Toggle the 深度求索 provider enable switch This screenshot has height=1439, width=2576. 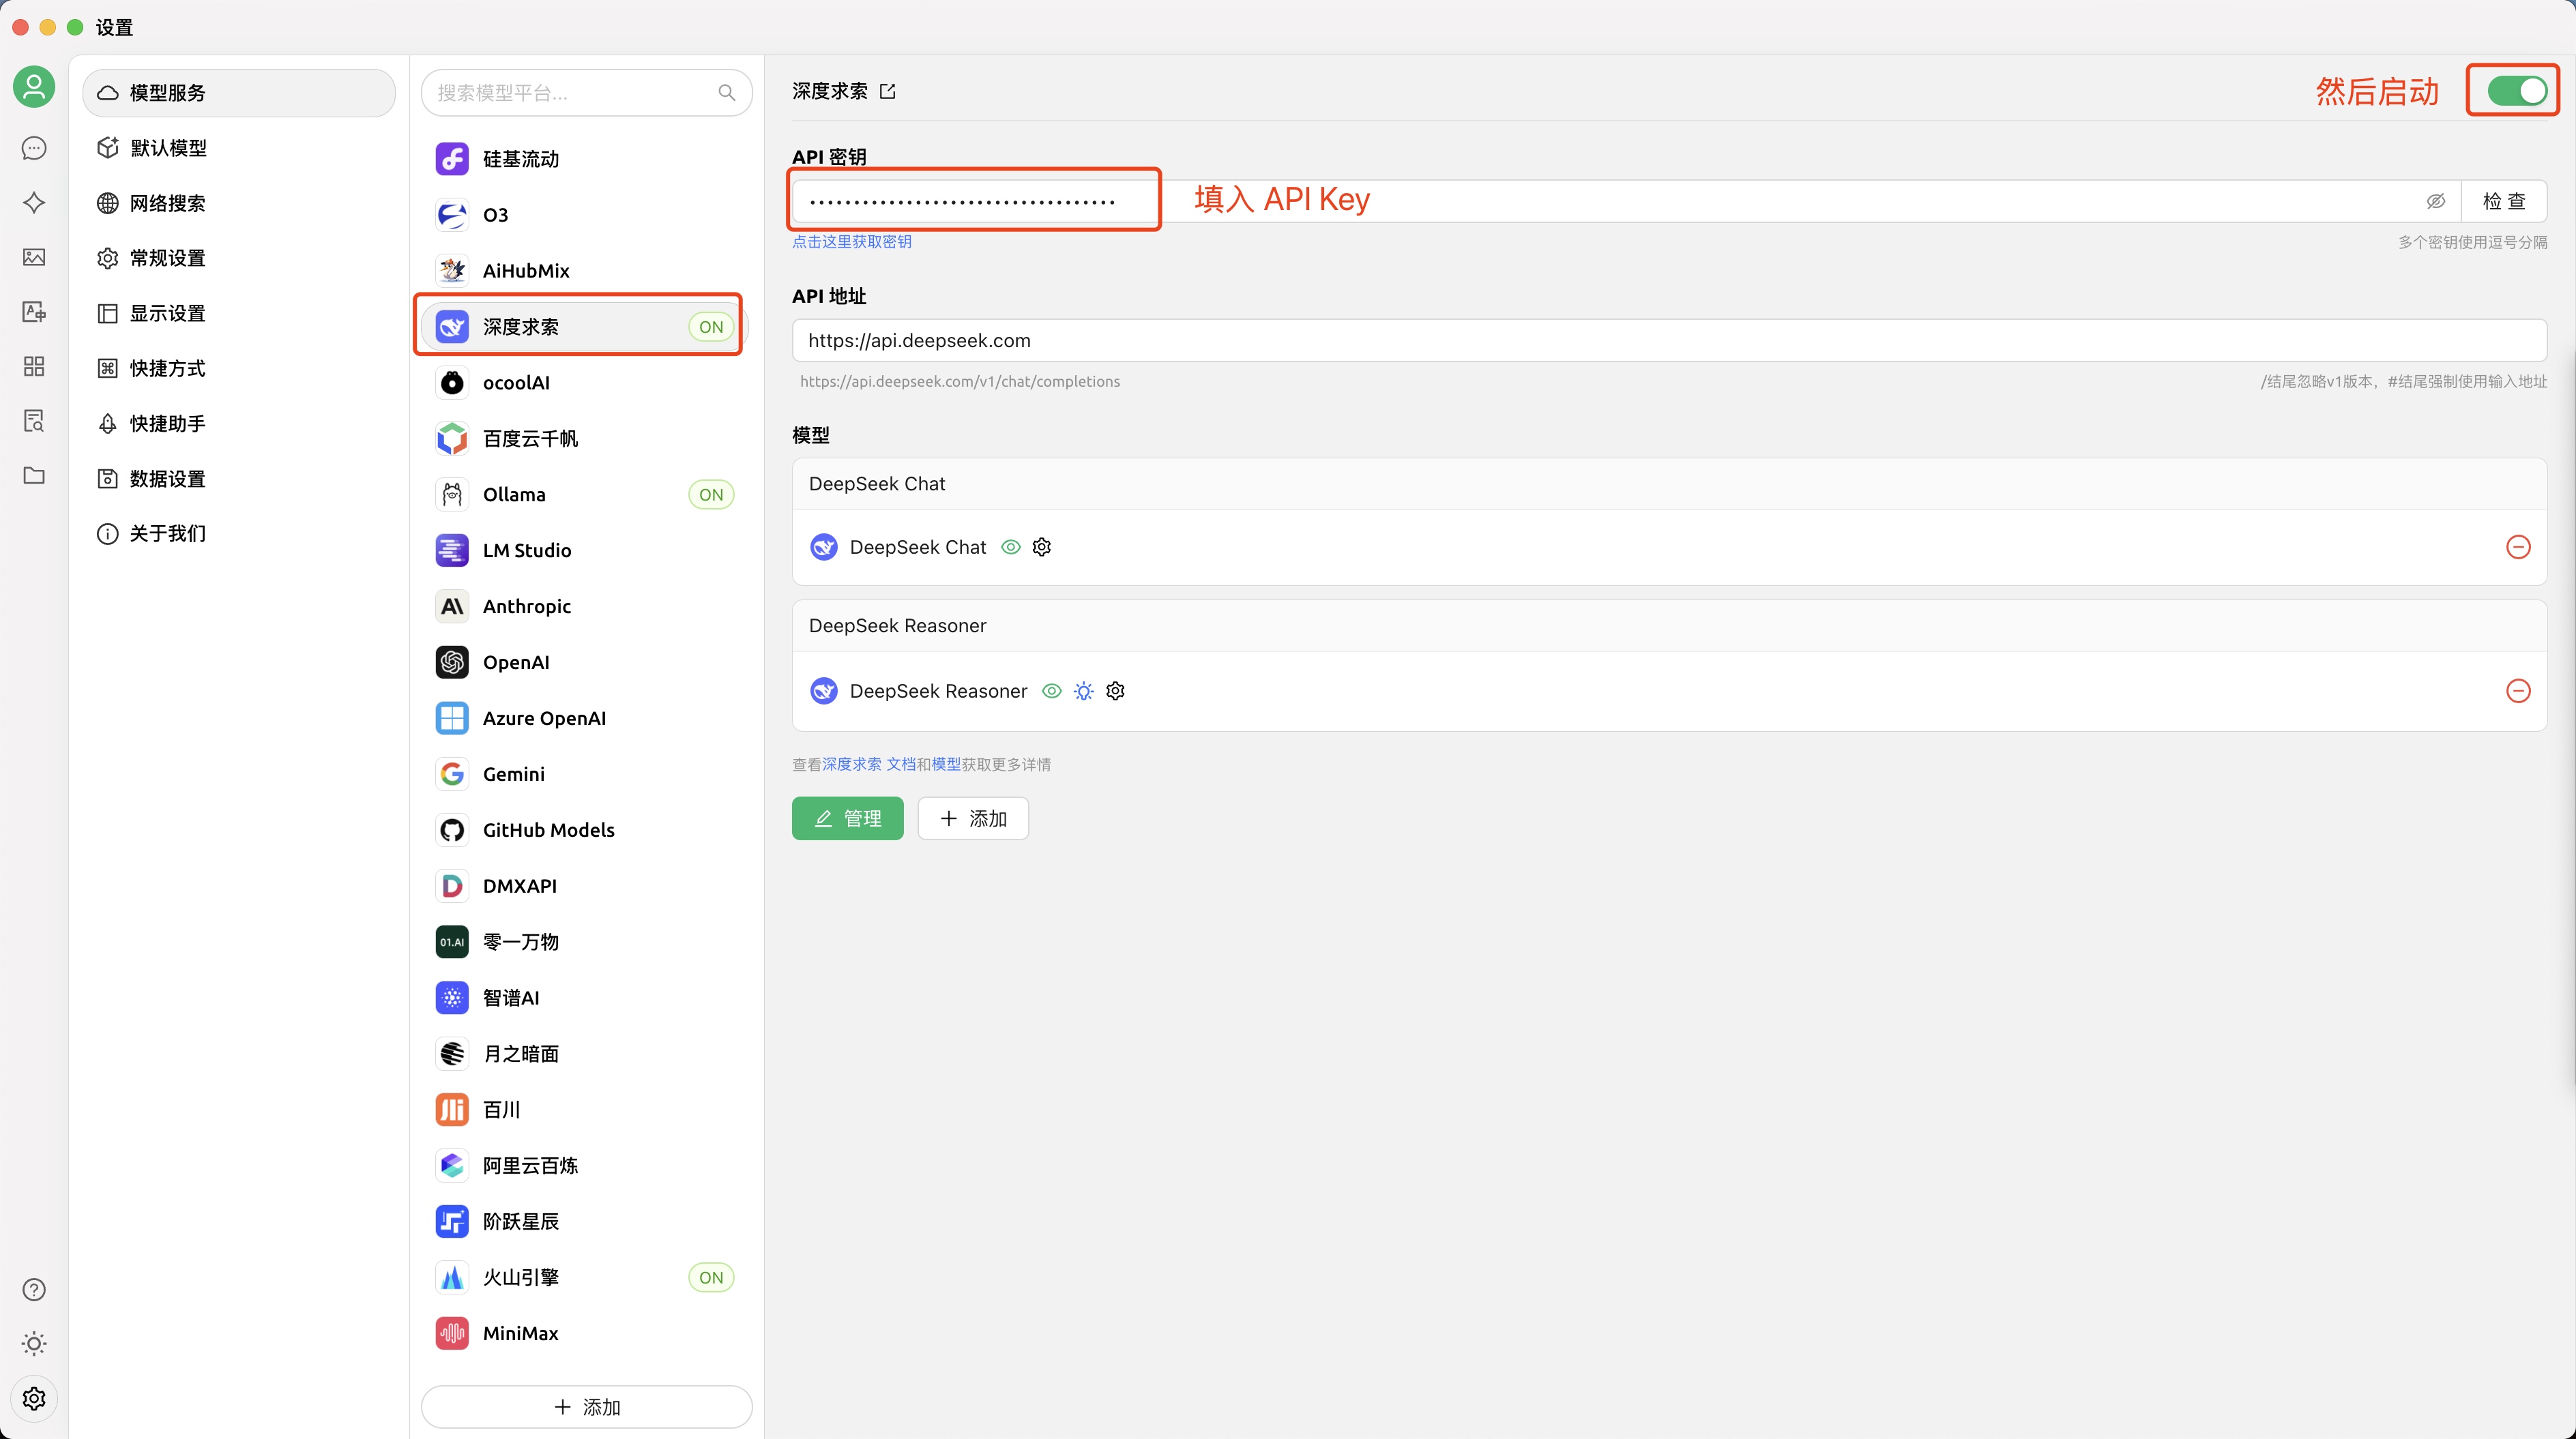point(2517,91)
